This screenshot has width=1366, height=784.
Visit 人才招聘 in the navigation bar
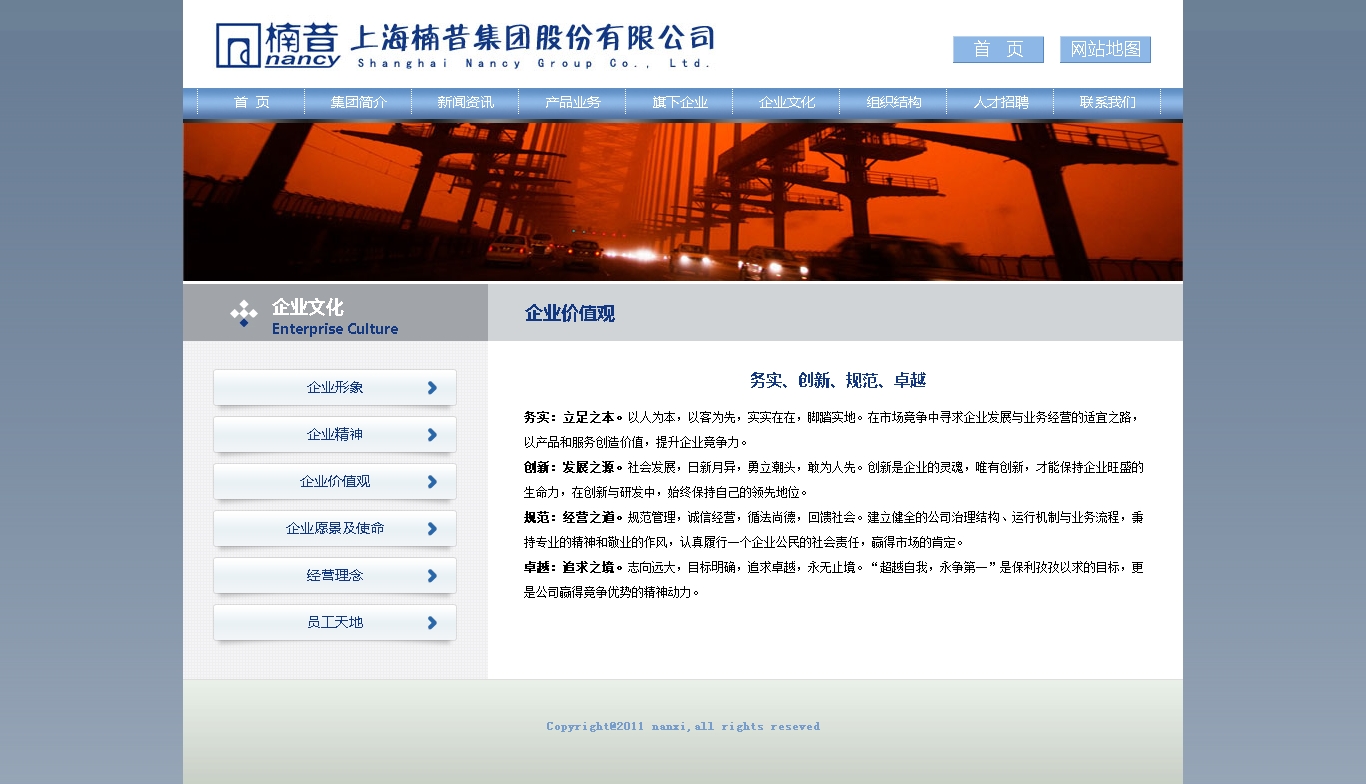1001,102
